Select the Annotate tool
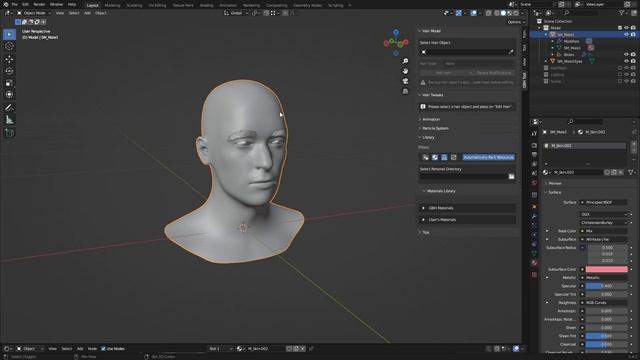 click(x=9, y=108)
